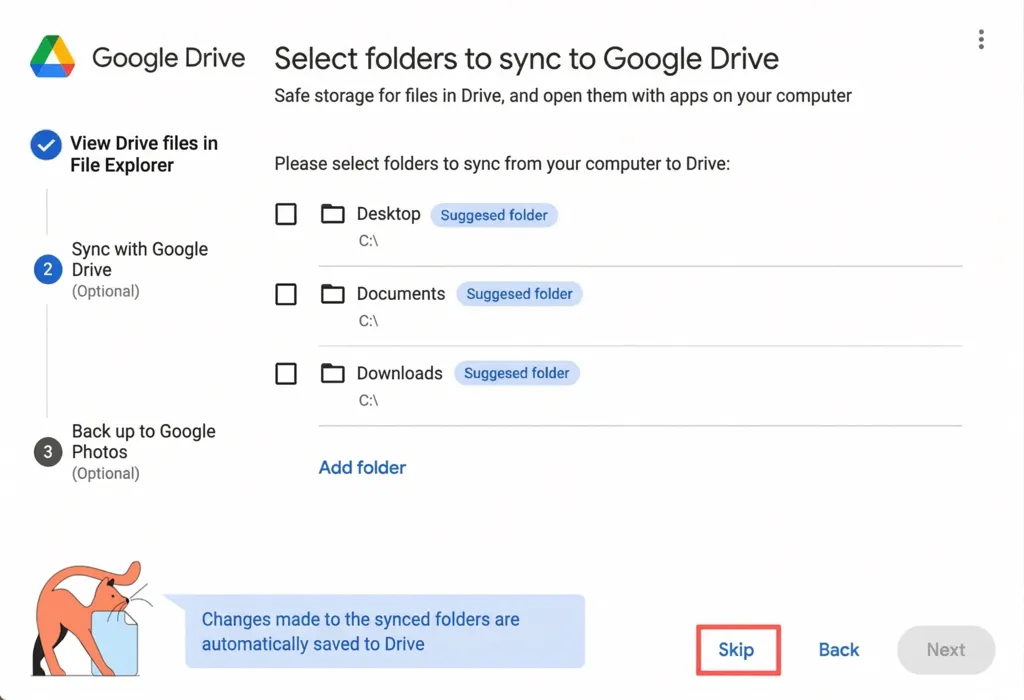Click the Downloads folder icon
This screenshot has width=1024, height=700.
[332, 373]
